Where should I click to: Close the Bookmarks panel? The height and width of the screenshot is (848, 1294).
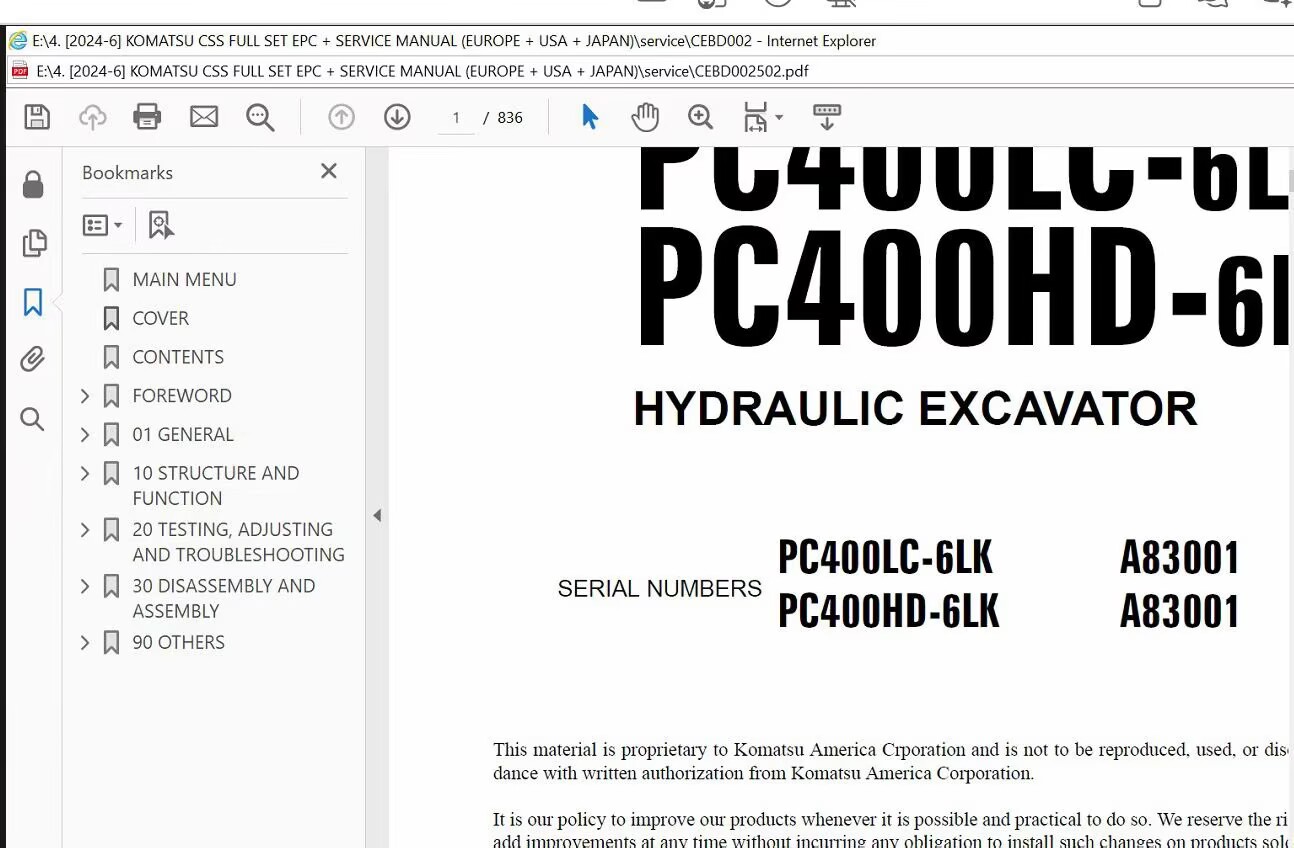[329, 171]
